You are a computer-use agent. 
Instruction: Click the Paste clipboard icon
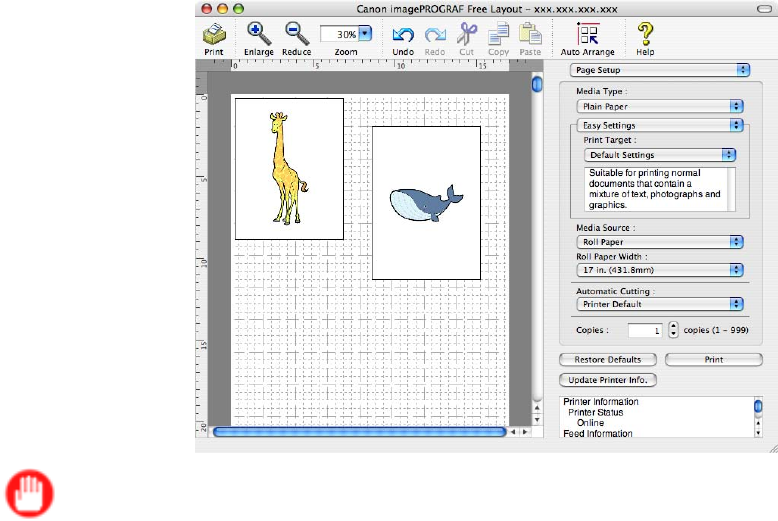pyautogui.click(x=530, y=34)
